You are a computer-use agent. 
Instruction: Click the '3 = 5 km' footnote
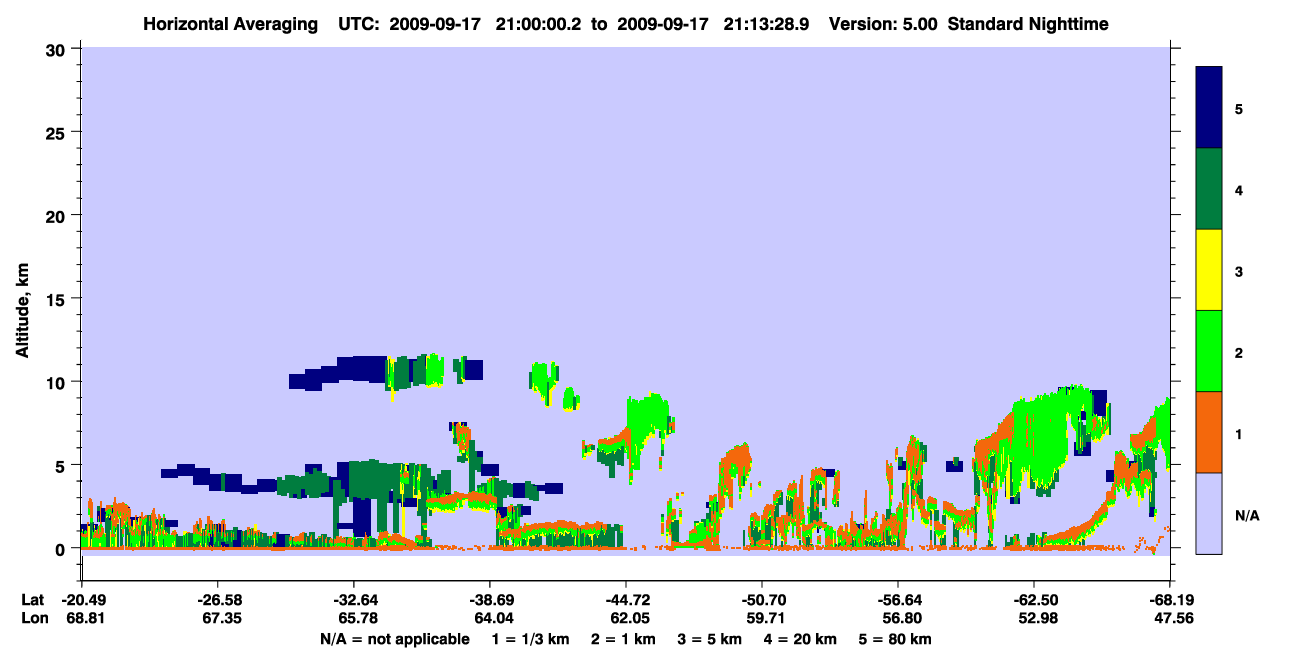[710, 639]
